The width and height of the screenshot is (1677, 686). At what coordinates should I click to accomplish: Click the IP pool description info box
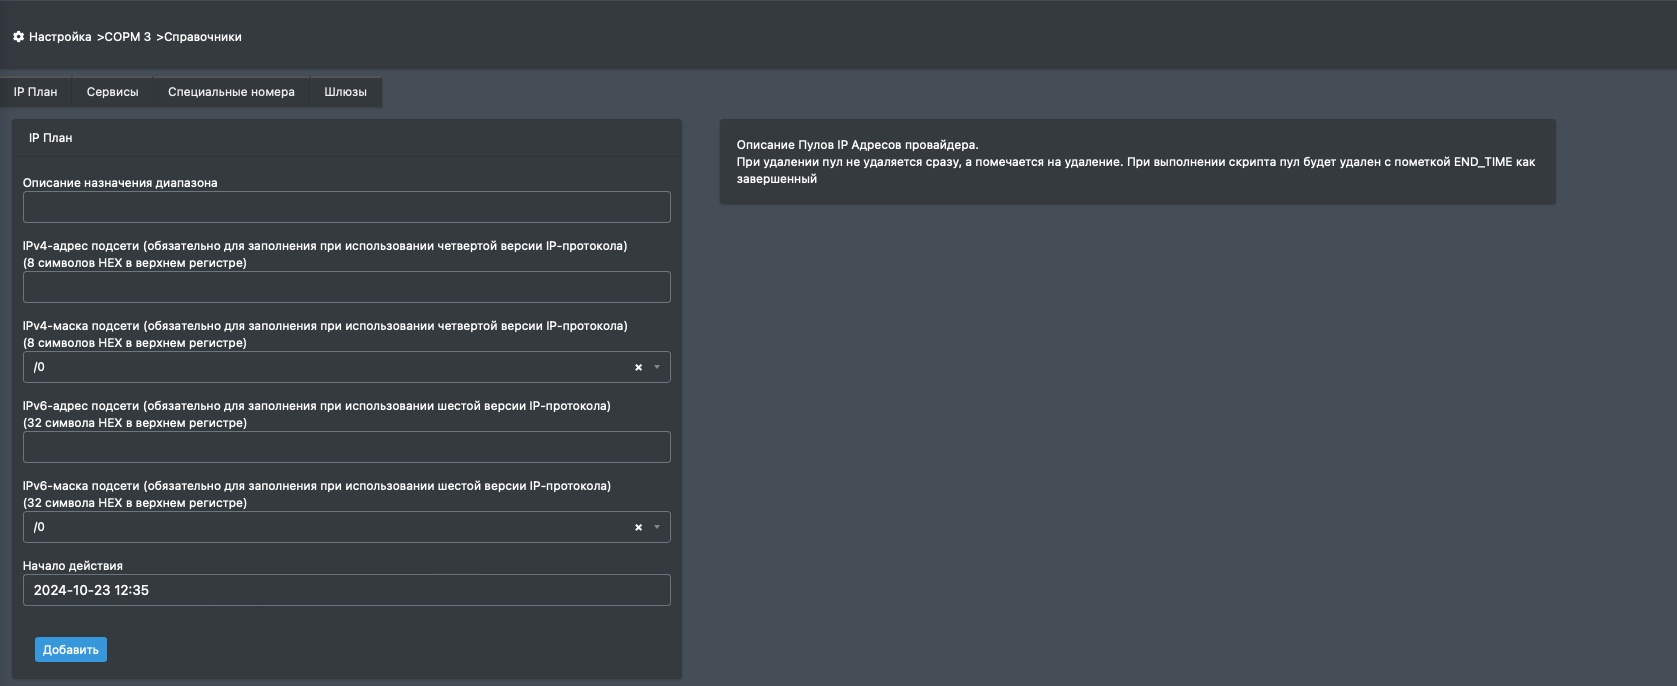[1137, 162]
